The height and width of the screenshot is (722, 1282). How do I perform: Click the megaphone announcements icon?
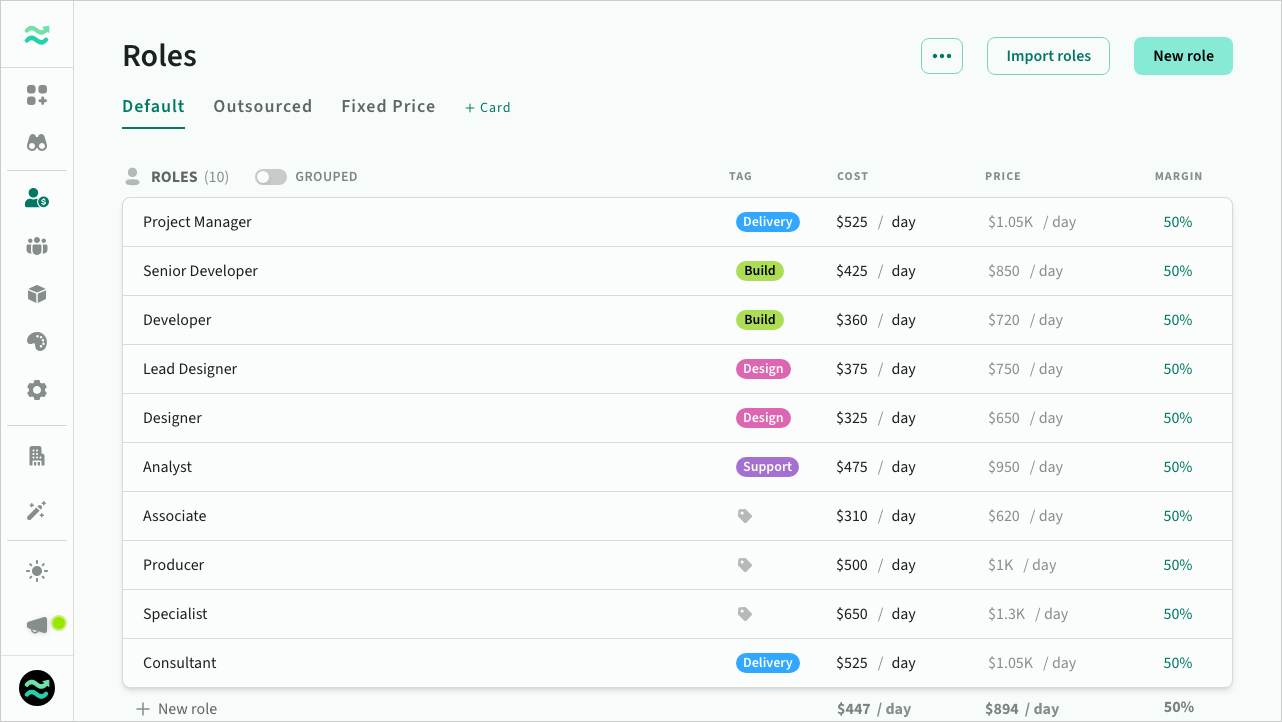click(x=37, y=625)
